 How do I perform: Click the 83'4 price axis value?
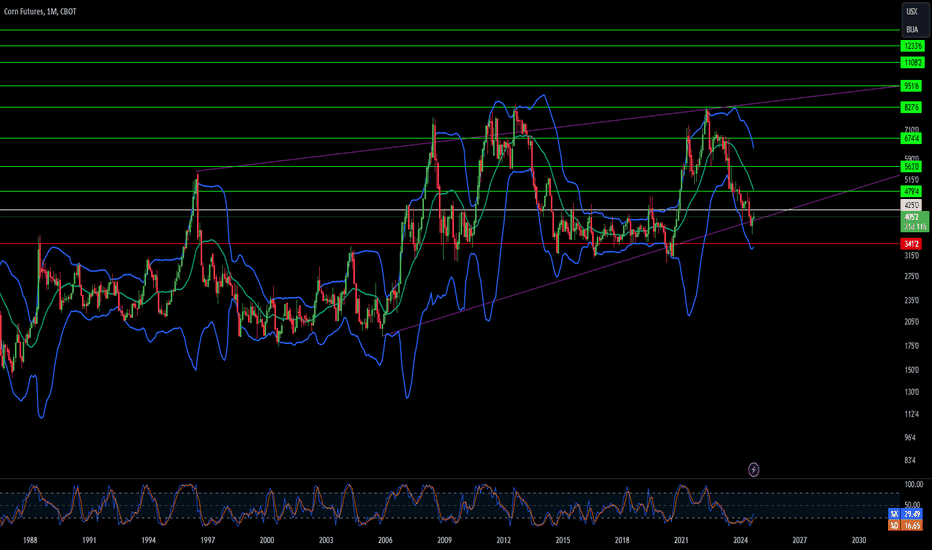pos(910,461)
